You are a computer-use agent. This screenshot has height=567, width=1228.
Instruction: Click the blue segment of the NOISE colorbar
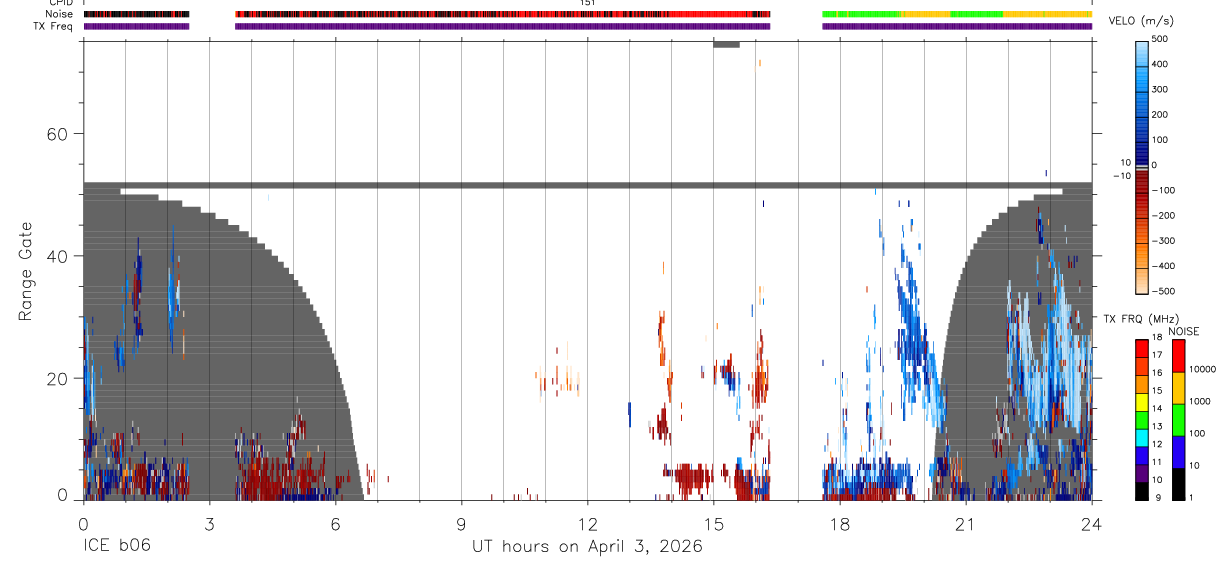tap(1179, 452)
